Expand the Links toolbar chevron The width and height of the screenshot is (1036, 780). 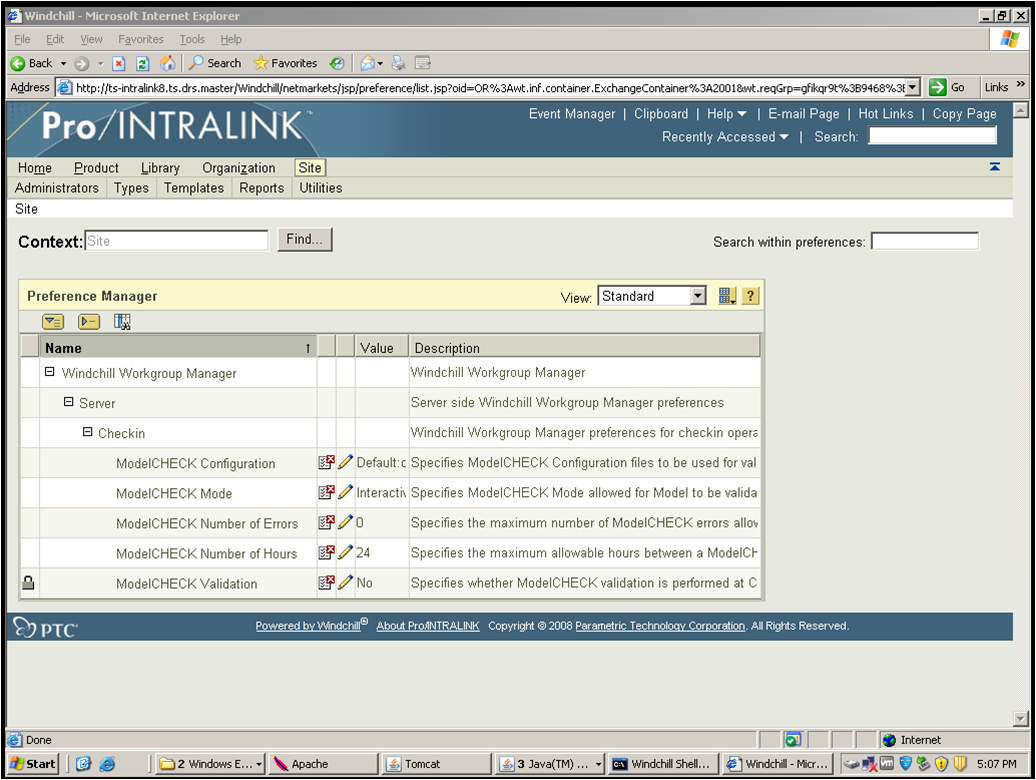(x=1021, y=85)
